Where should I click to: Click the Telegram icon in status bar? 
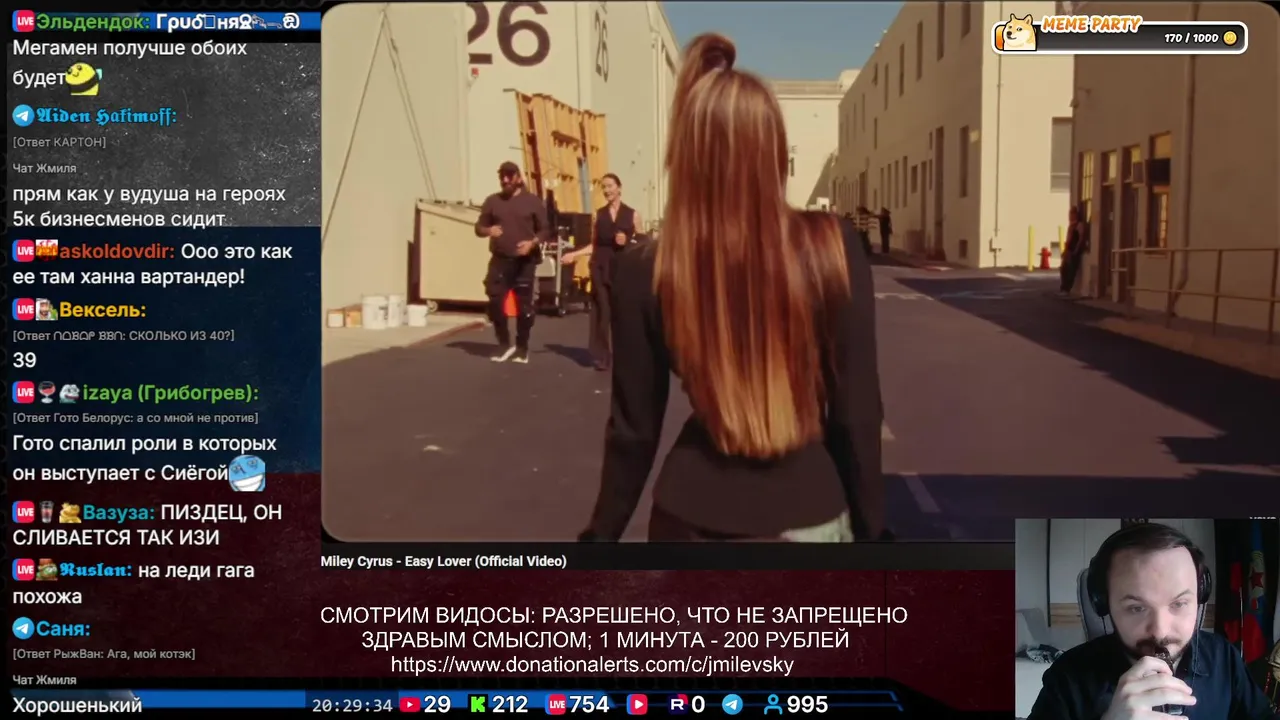[732, 705]
